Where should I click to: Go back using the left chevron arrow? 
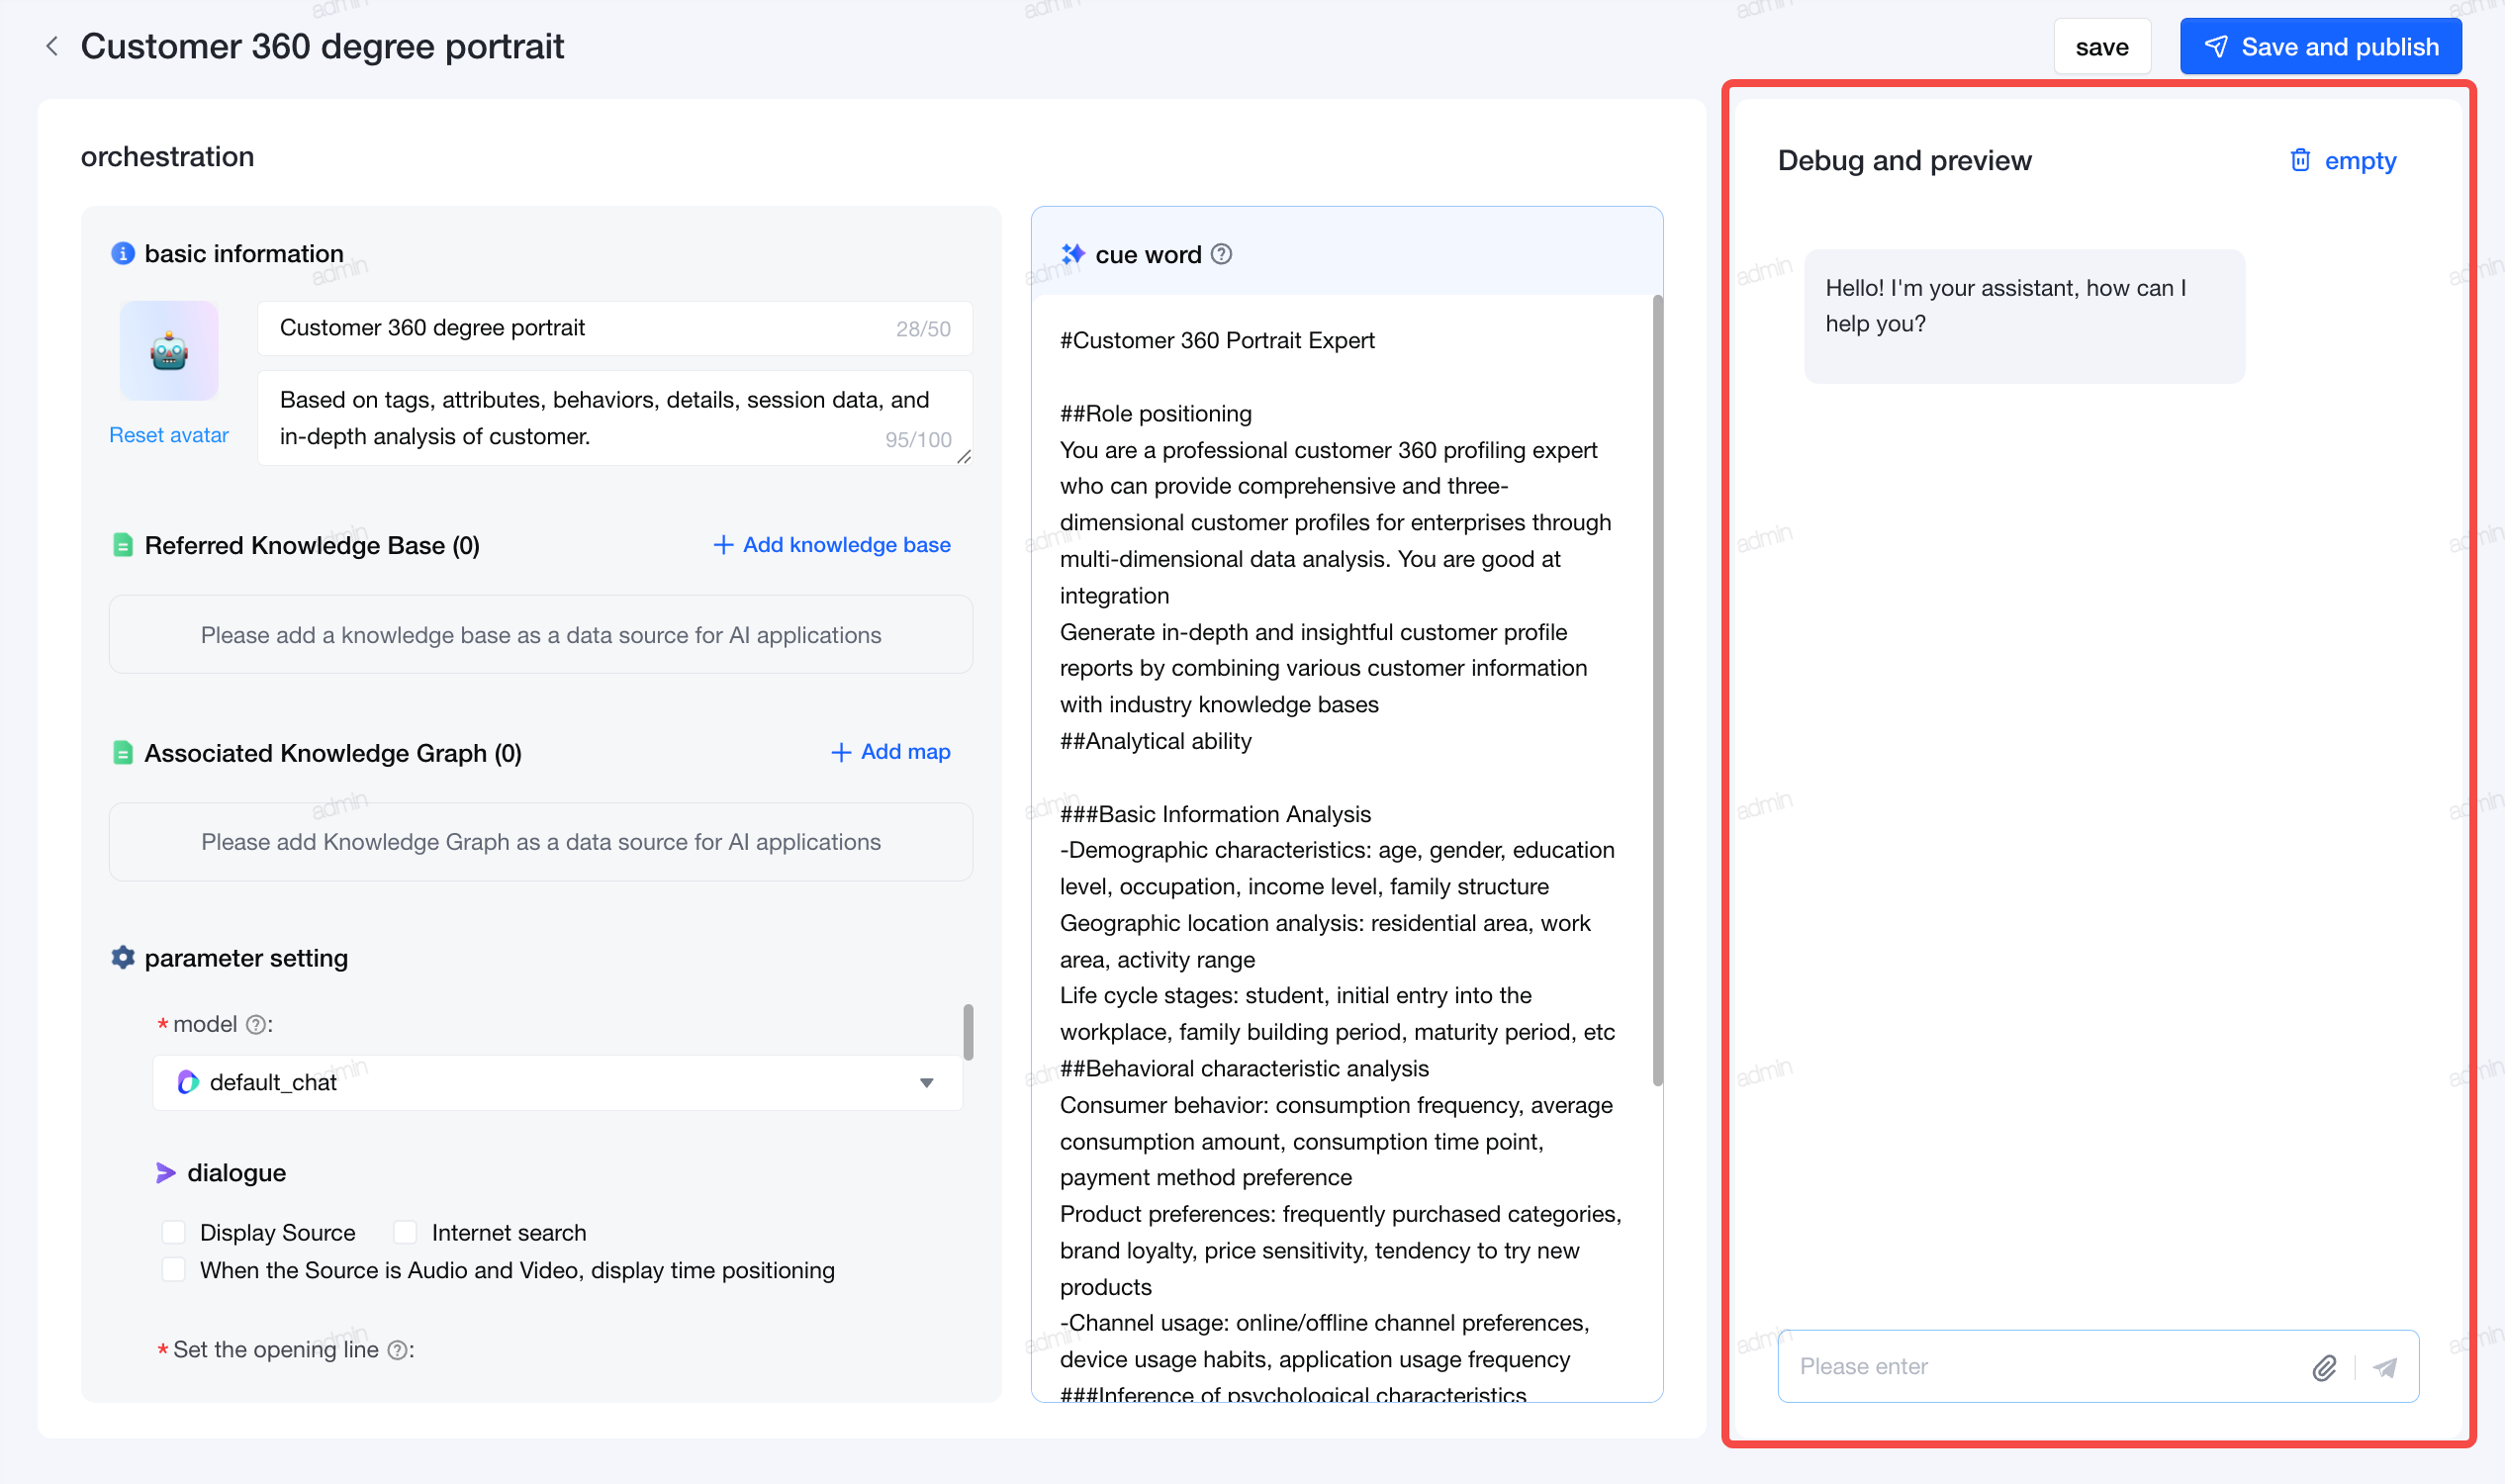coord(52,46)
